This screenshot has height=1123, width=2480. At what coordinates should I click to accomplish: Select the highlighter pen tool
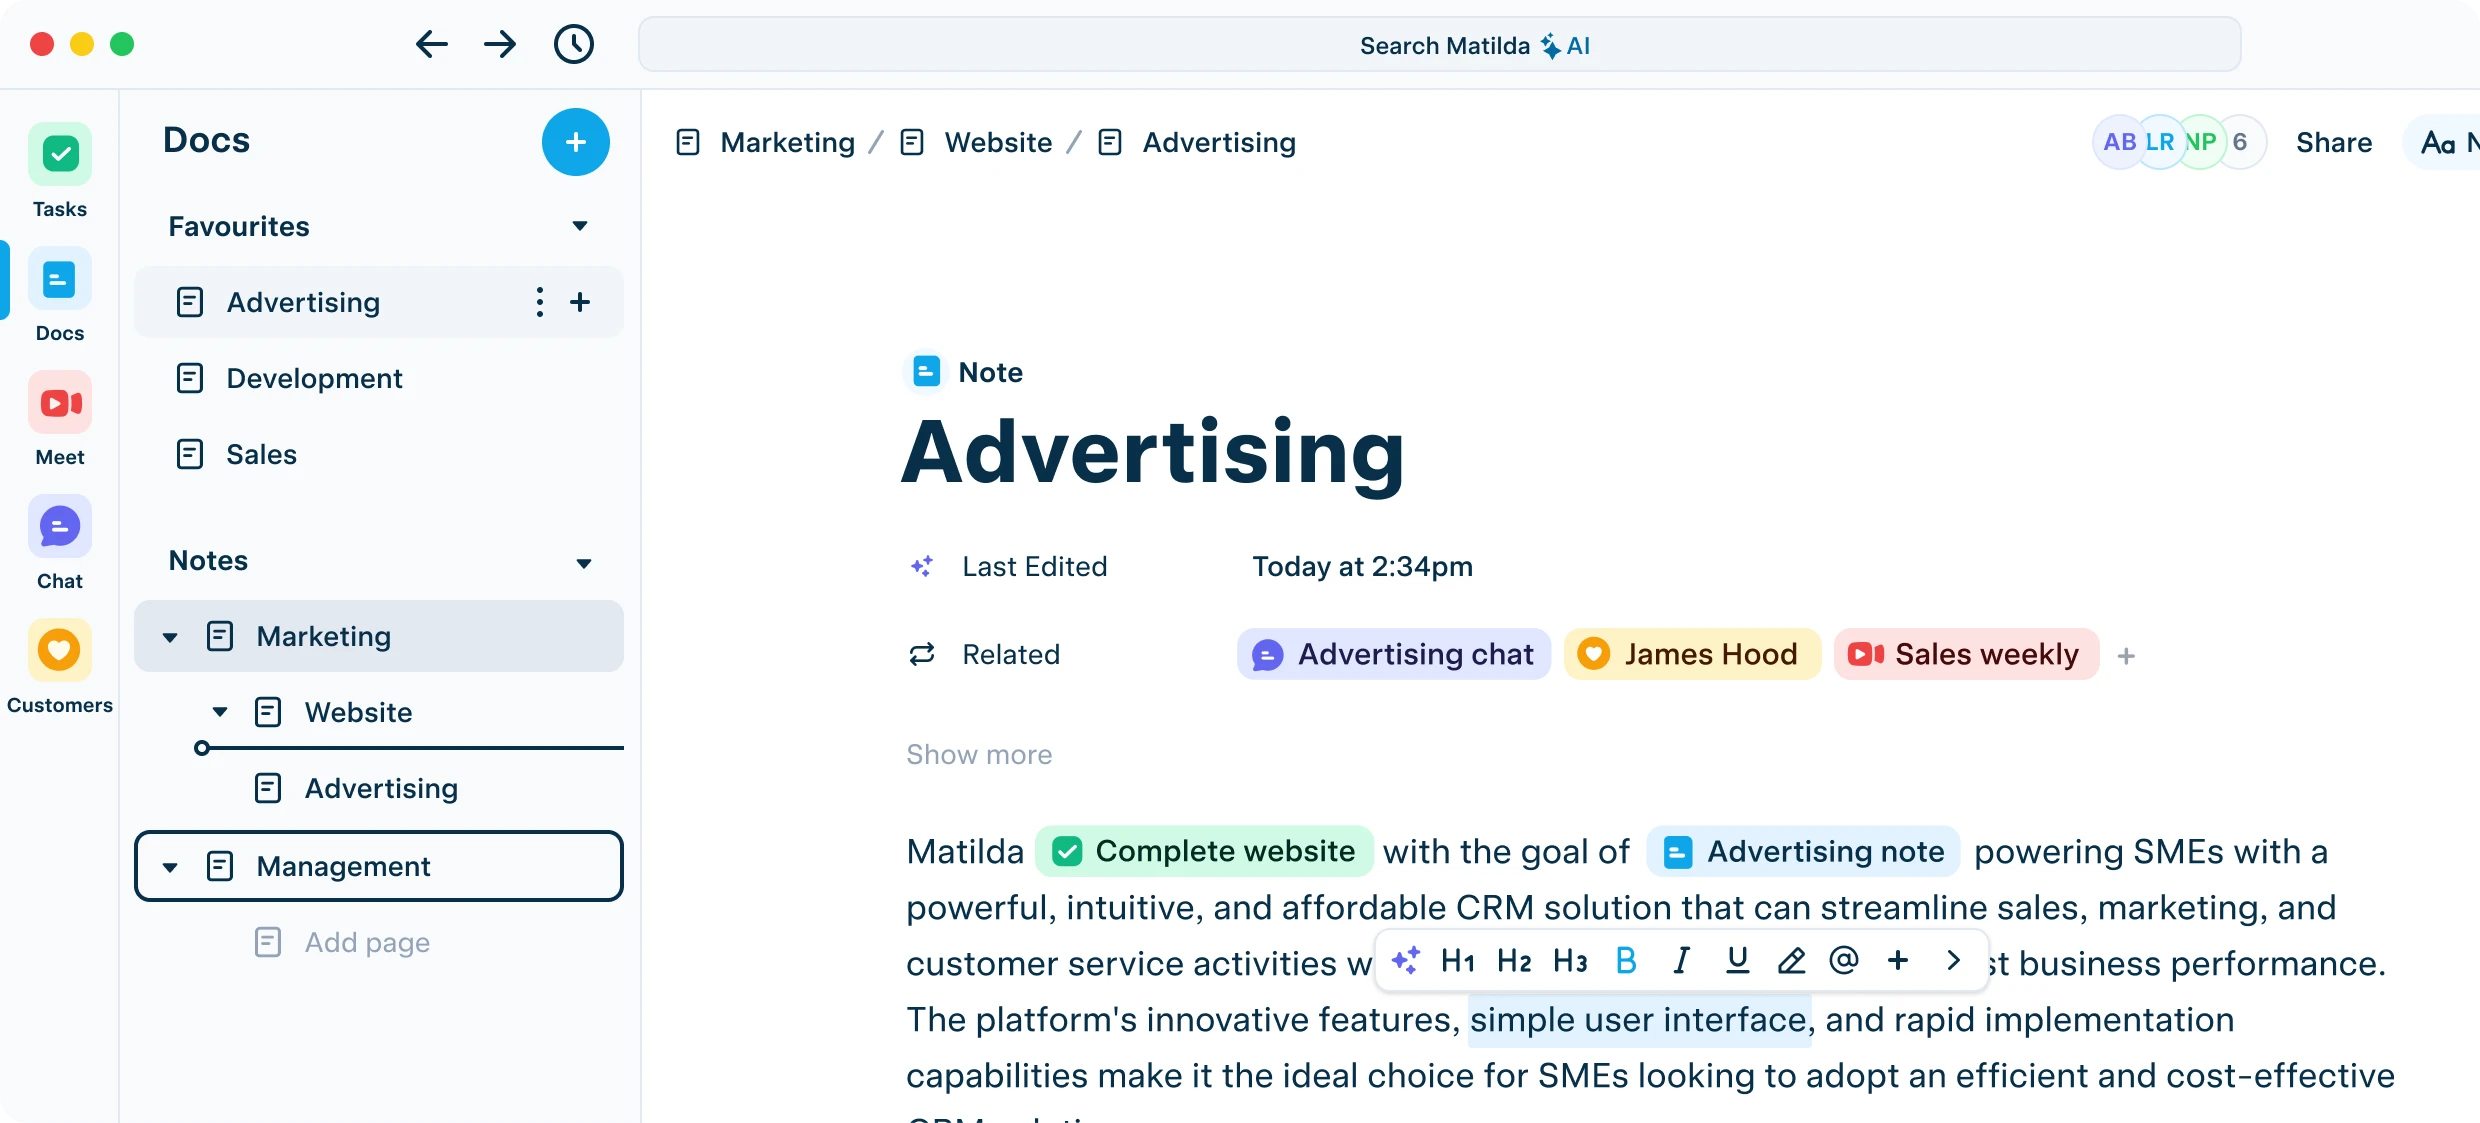click(x=1791, y=961)
